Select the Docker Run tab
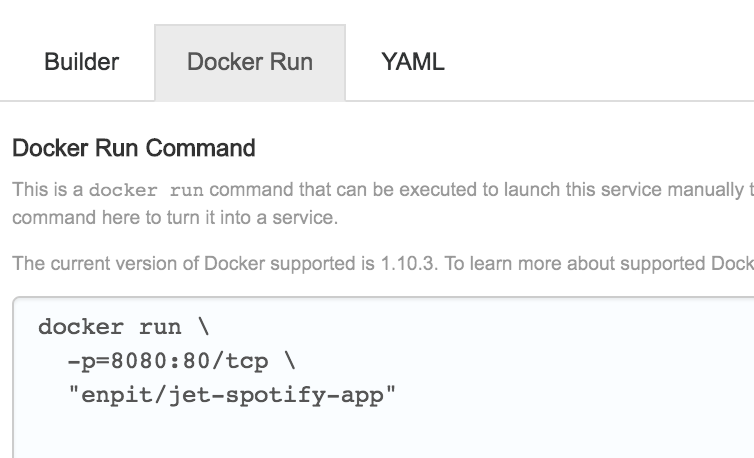754x458 pixels. 250,62
